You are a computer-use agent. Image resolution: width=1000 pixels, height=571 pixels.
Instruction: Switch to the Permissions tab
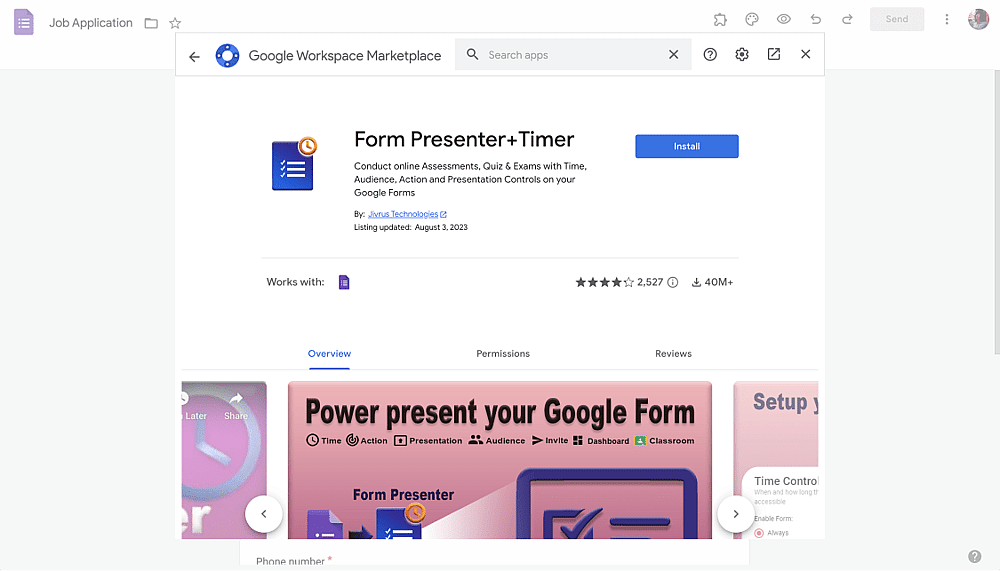point(503,353)
